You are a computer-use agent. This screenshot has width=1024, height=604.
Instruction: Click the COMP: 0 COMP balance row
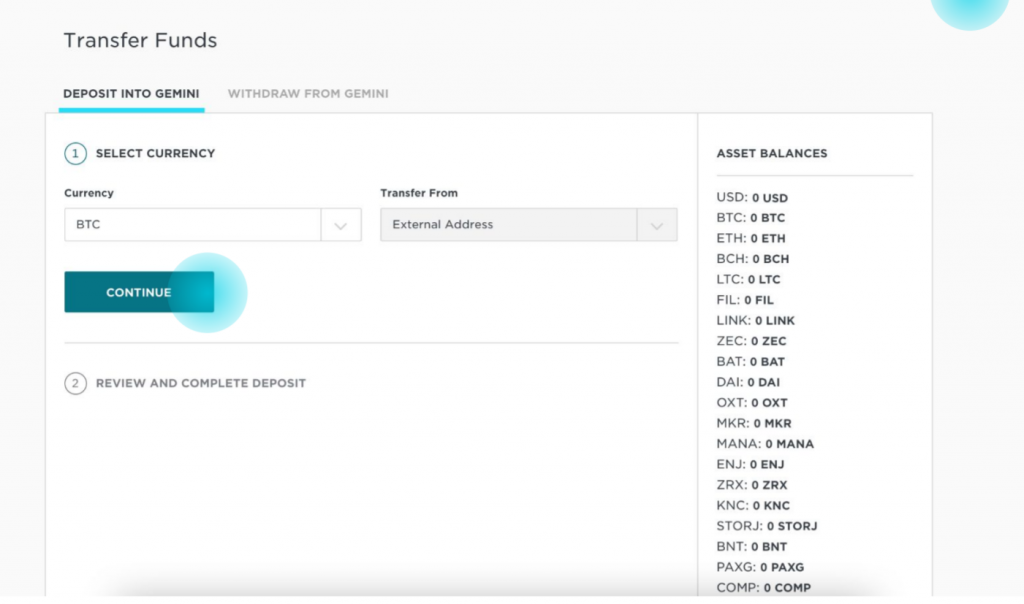click(x=764, y=588)
